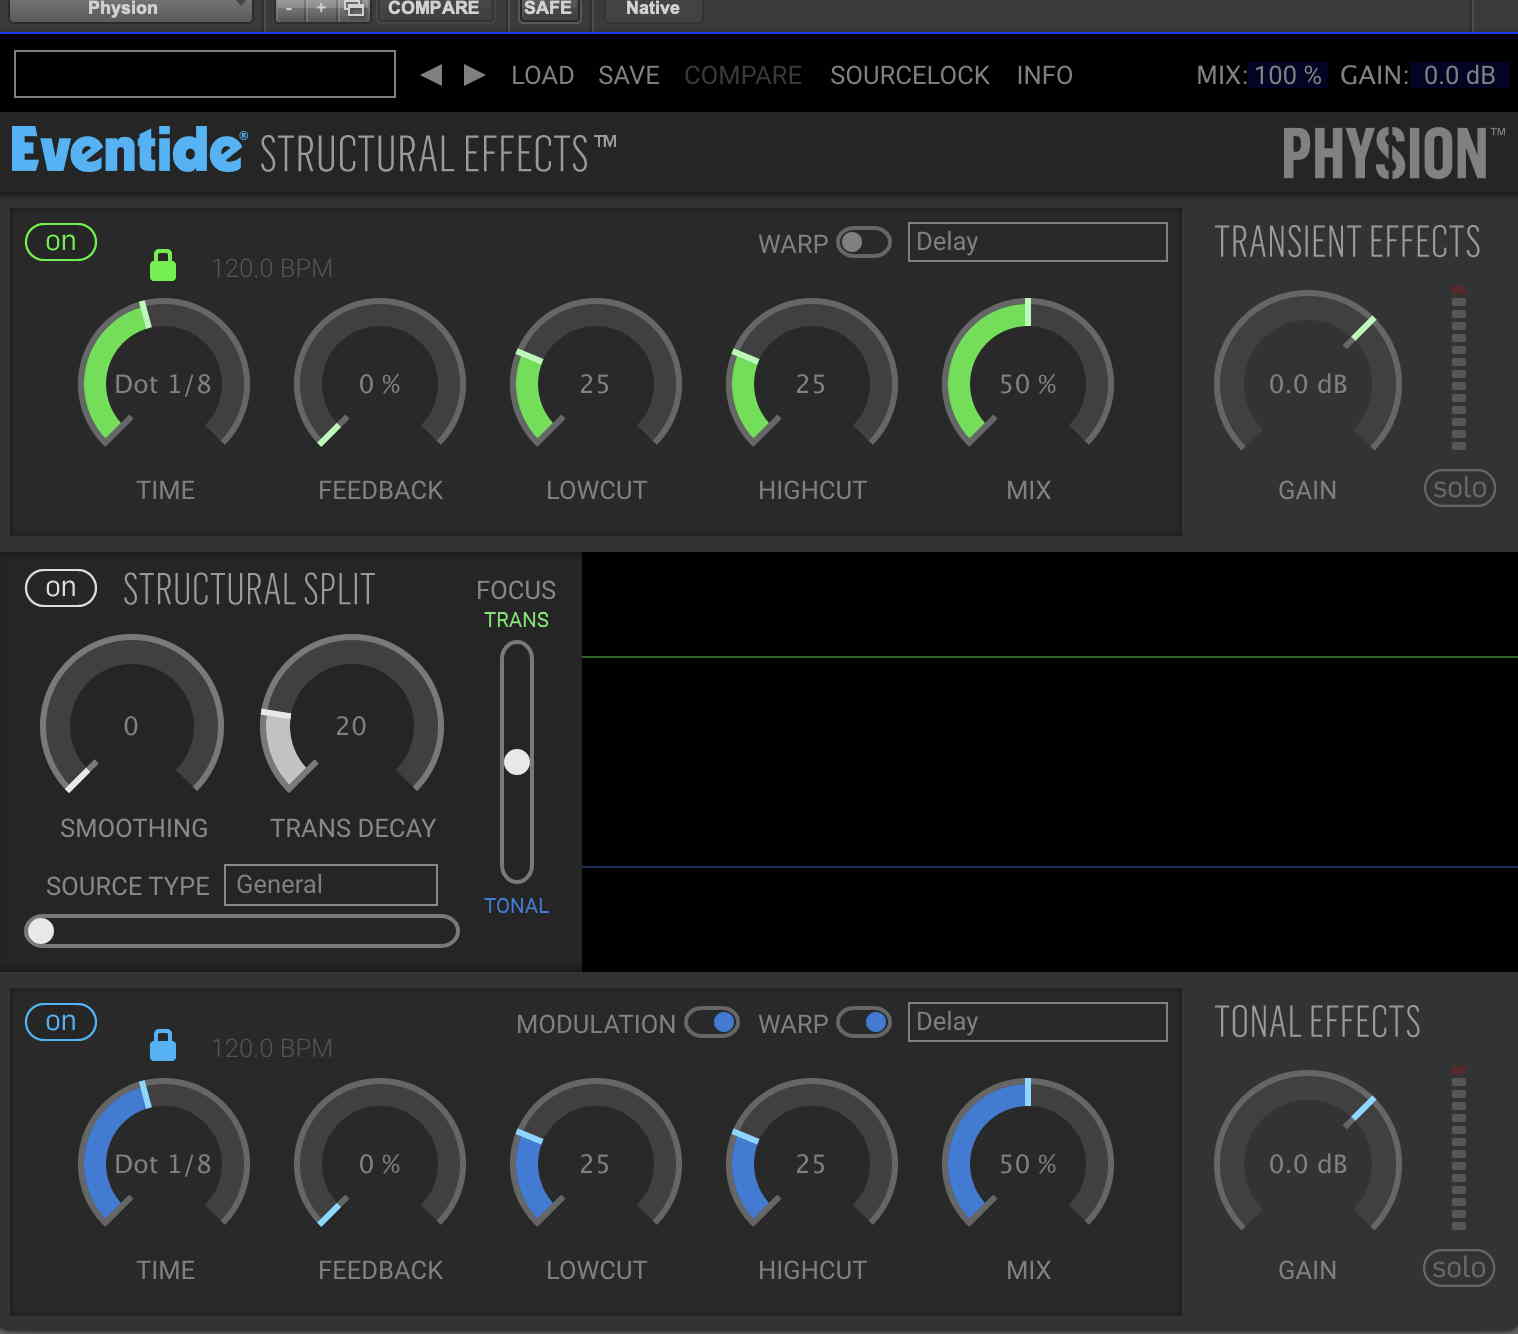The image size is (1518, 1334).
Task: Click the global MIX value 100 %
Action: tap(1288, 75)
